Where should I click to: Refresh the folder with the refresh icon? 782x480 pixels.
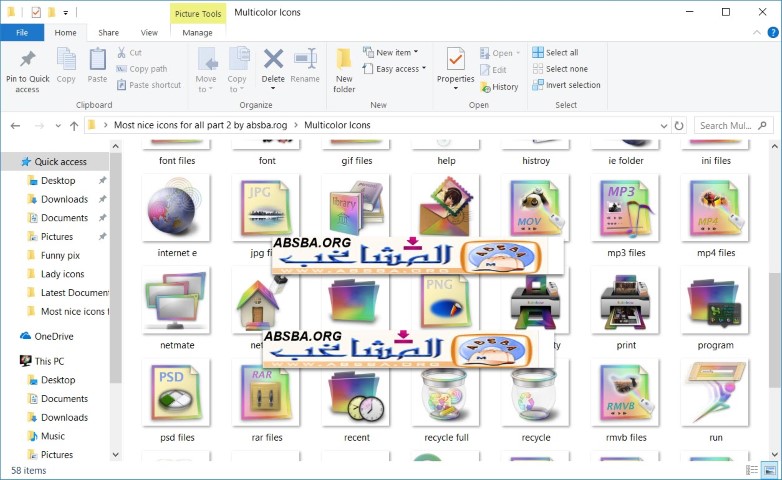[679, 126]
